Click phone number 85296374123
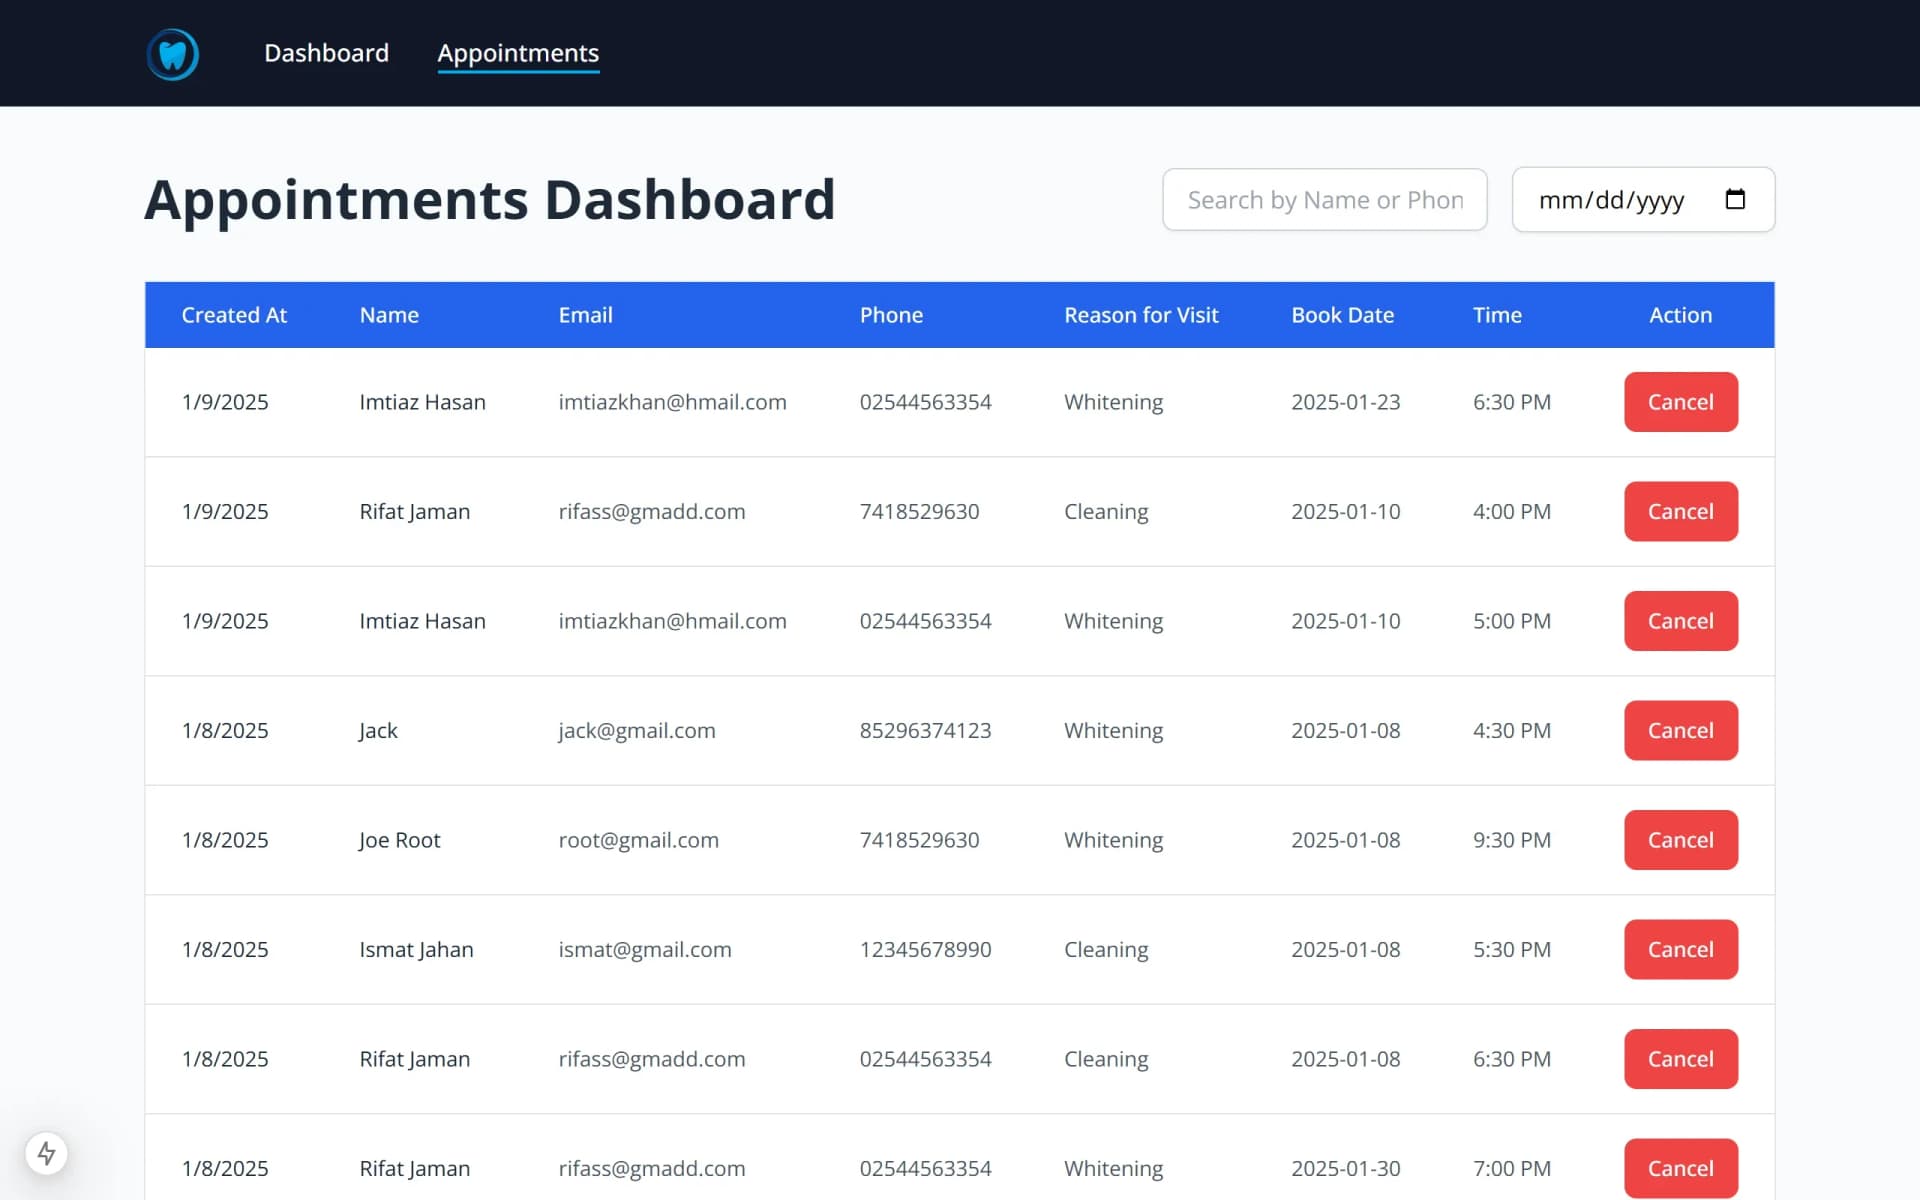 925,731
